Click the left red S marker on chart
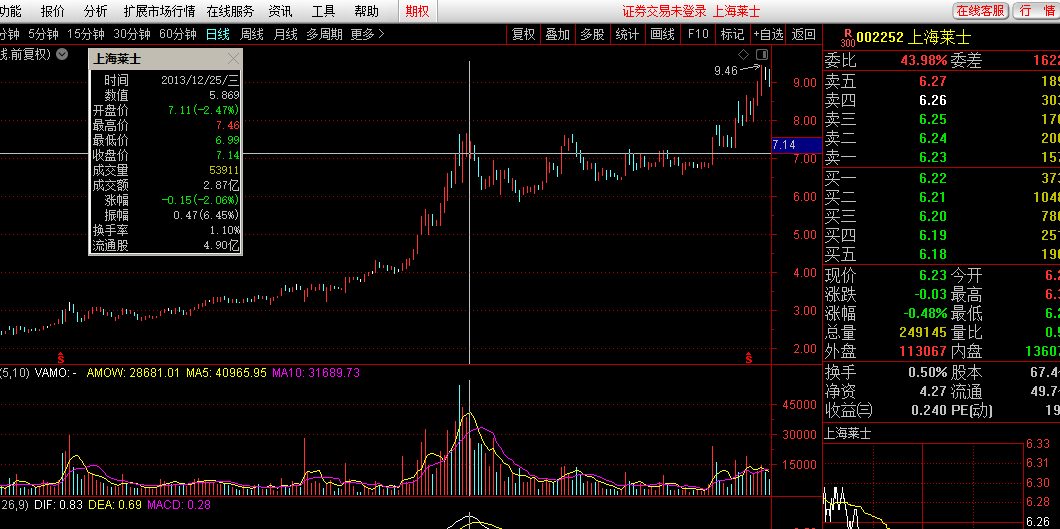This screenshot has width=1060, height=529. coord(61,356)
